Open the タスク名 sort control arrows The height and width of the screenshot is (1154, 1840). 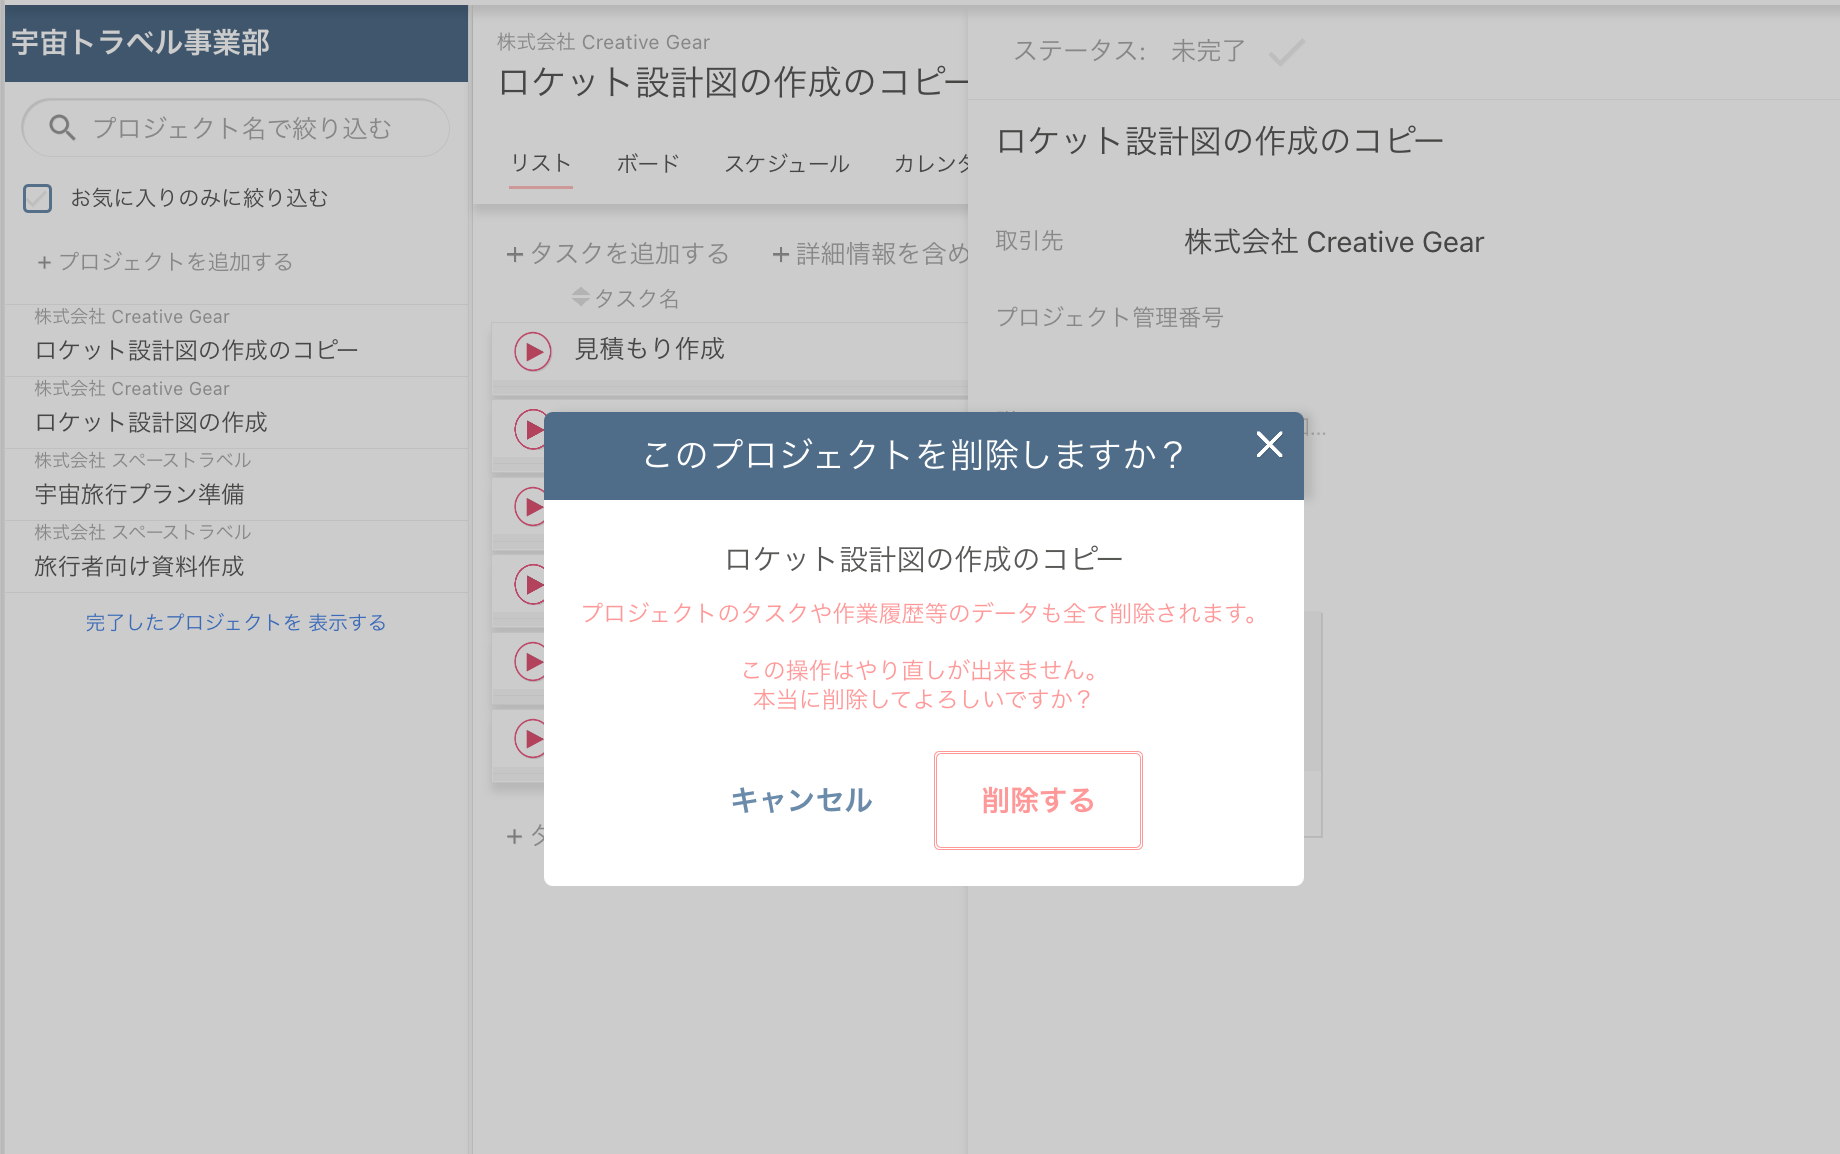pos(580,297)
